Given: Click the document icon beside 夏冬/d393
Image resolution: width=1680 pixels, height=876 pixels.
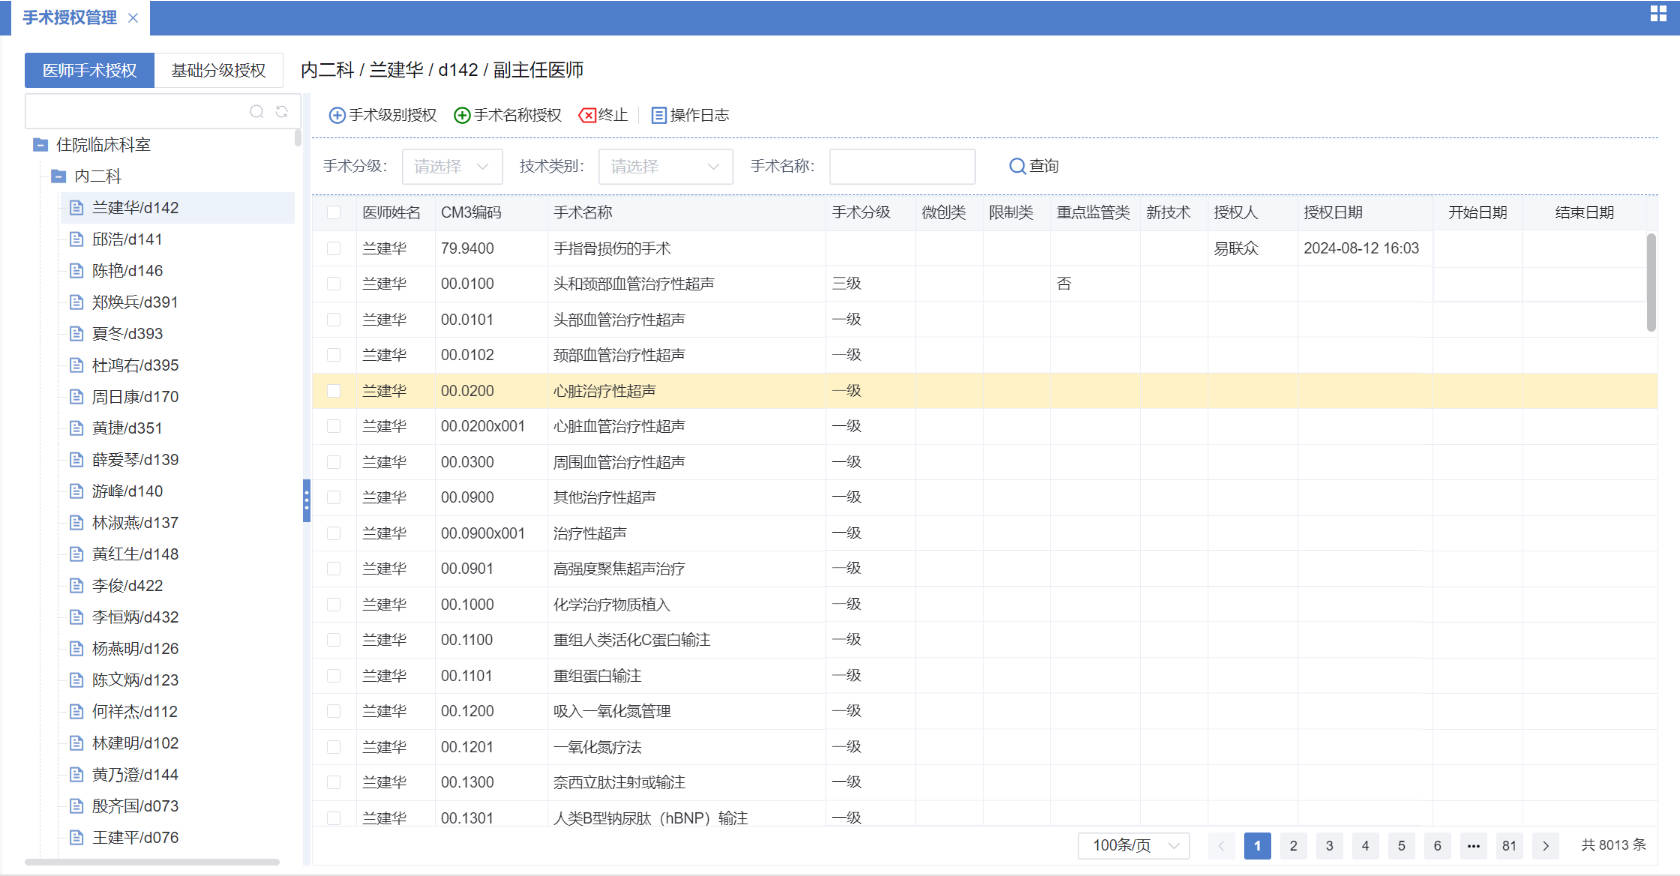Looking at the screenshot, I should (x=76, y=333).
